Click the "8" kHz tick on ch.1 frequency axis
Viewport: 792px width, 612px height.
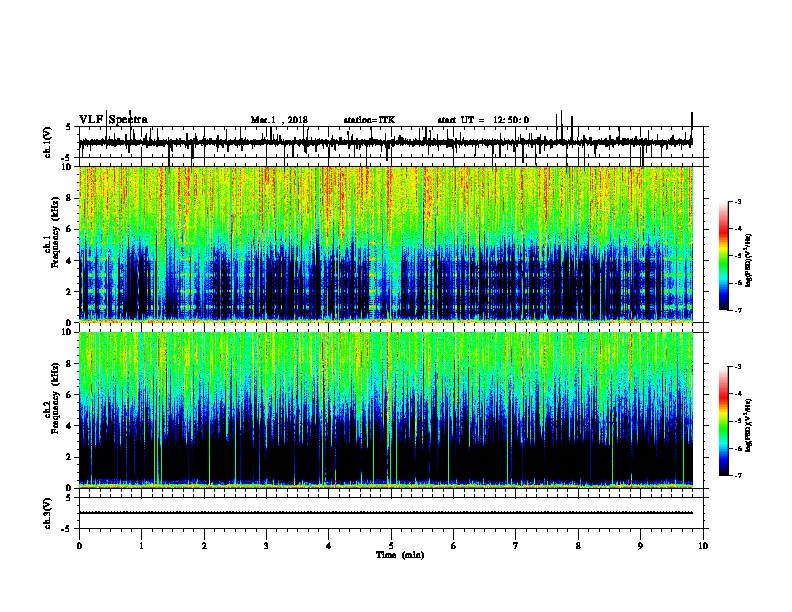[70, 198]
